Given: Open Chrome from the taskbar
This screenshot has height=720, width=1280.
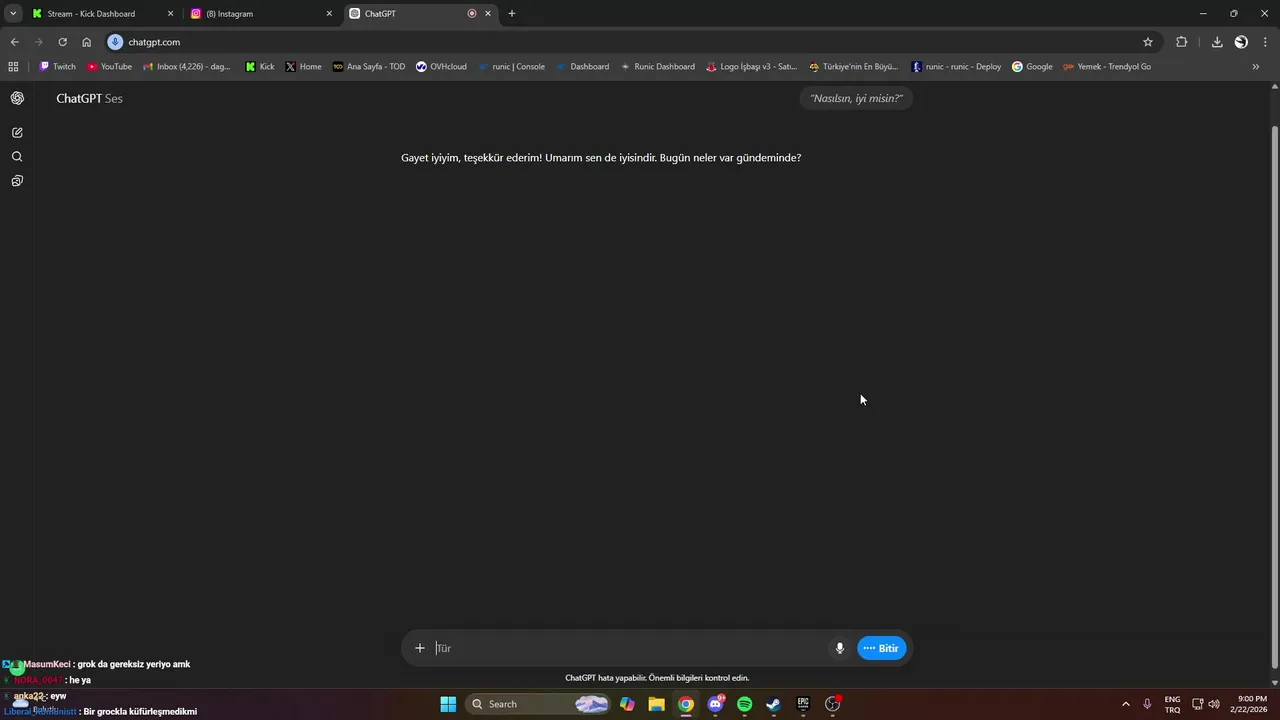Looking at the screenshot, I should pos(686,704).
